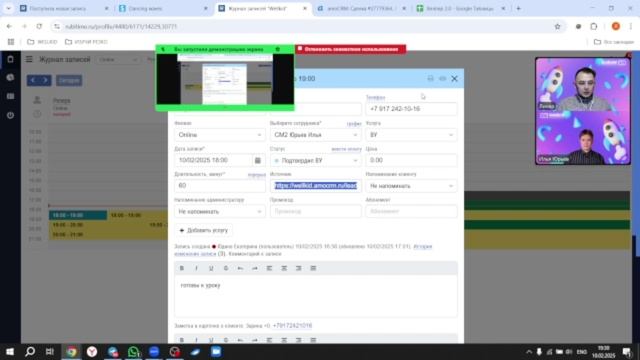Open the Услуга dropdown showing ВУ
This screenshot has height=360, width=640.
411,135
